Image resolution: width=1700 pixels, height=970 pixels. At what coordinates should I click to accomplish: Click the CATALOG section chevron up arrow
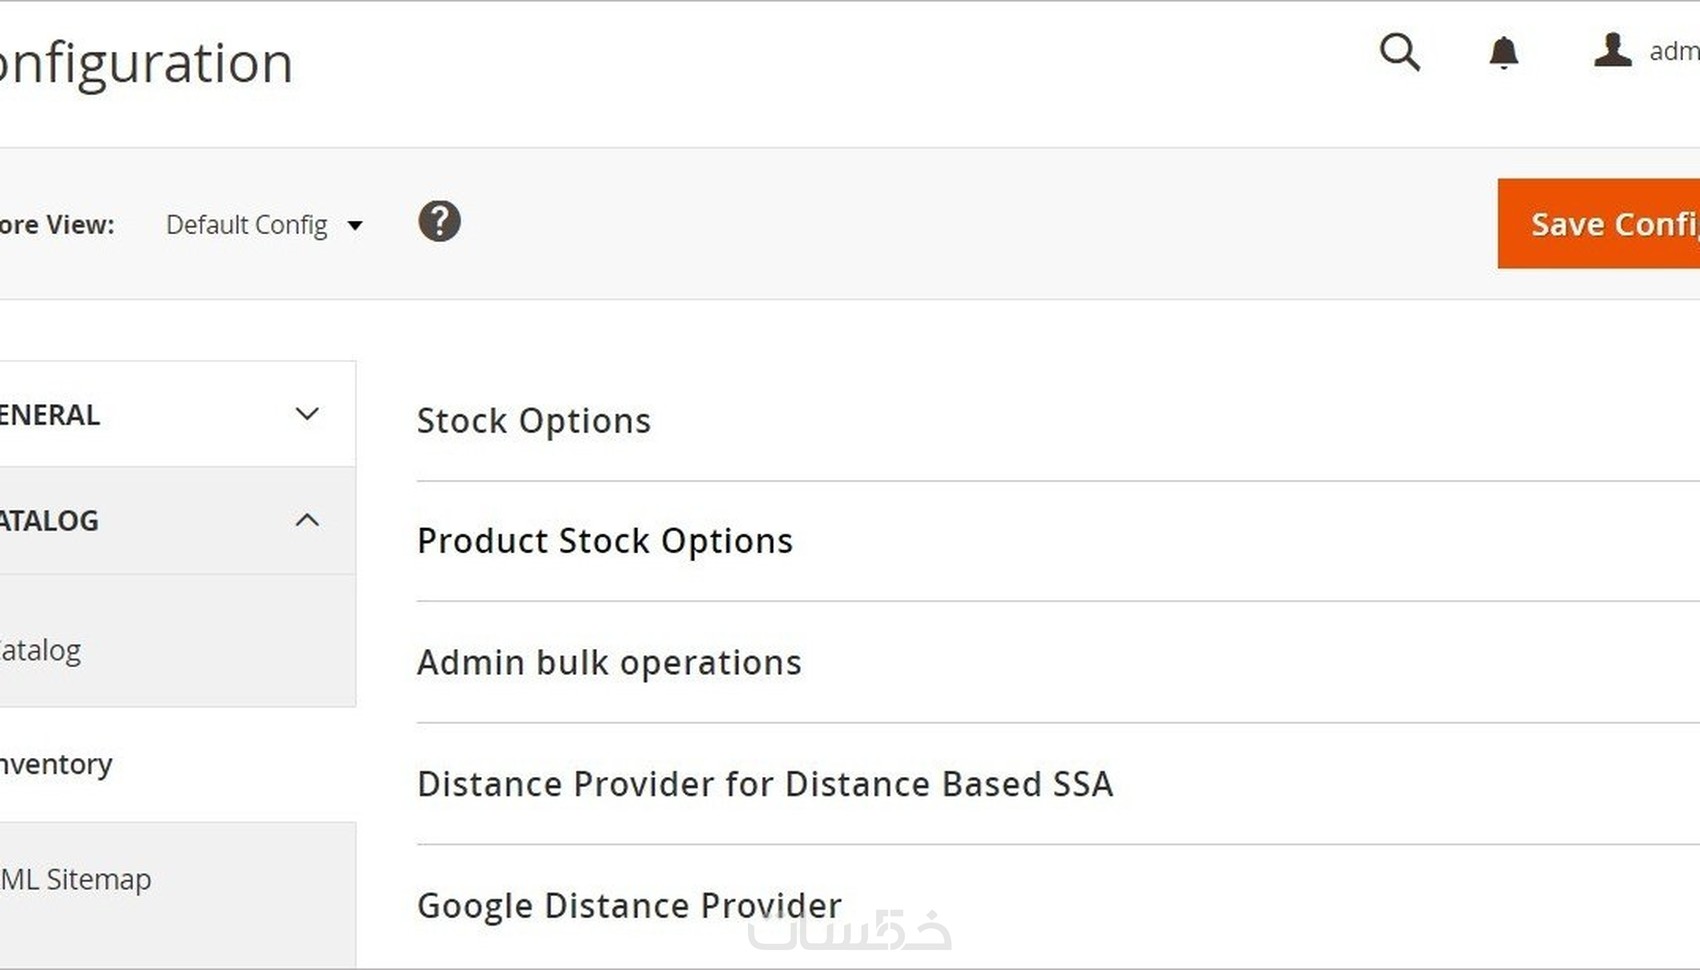click(x=307, y=520)
